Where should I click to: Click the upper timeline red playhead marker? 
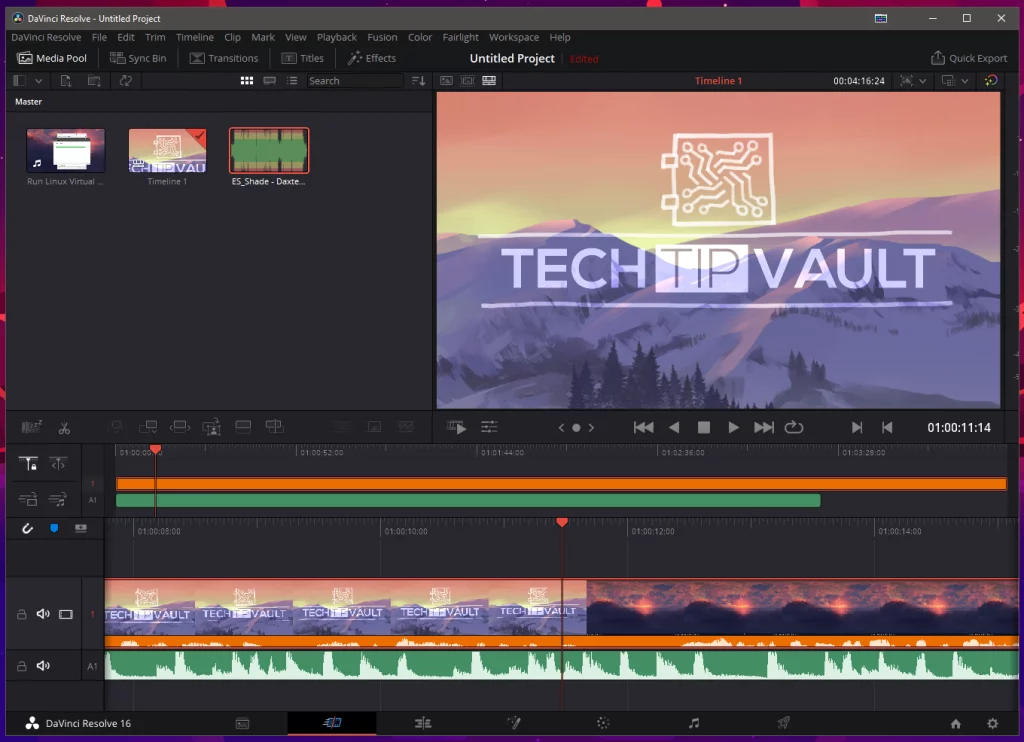(155, 449)
